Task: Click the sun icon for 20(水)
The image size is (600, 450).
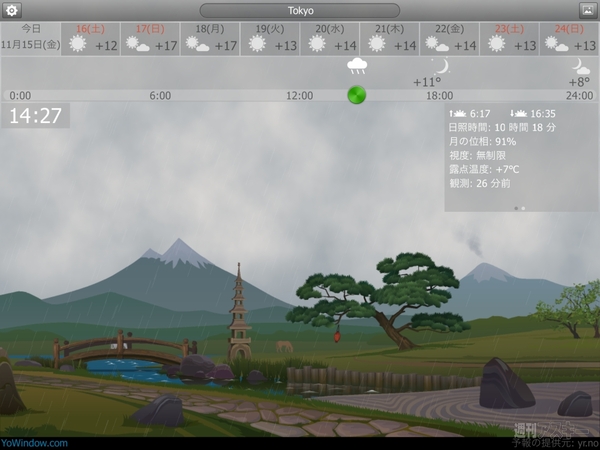Action: (317, 44)
